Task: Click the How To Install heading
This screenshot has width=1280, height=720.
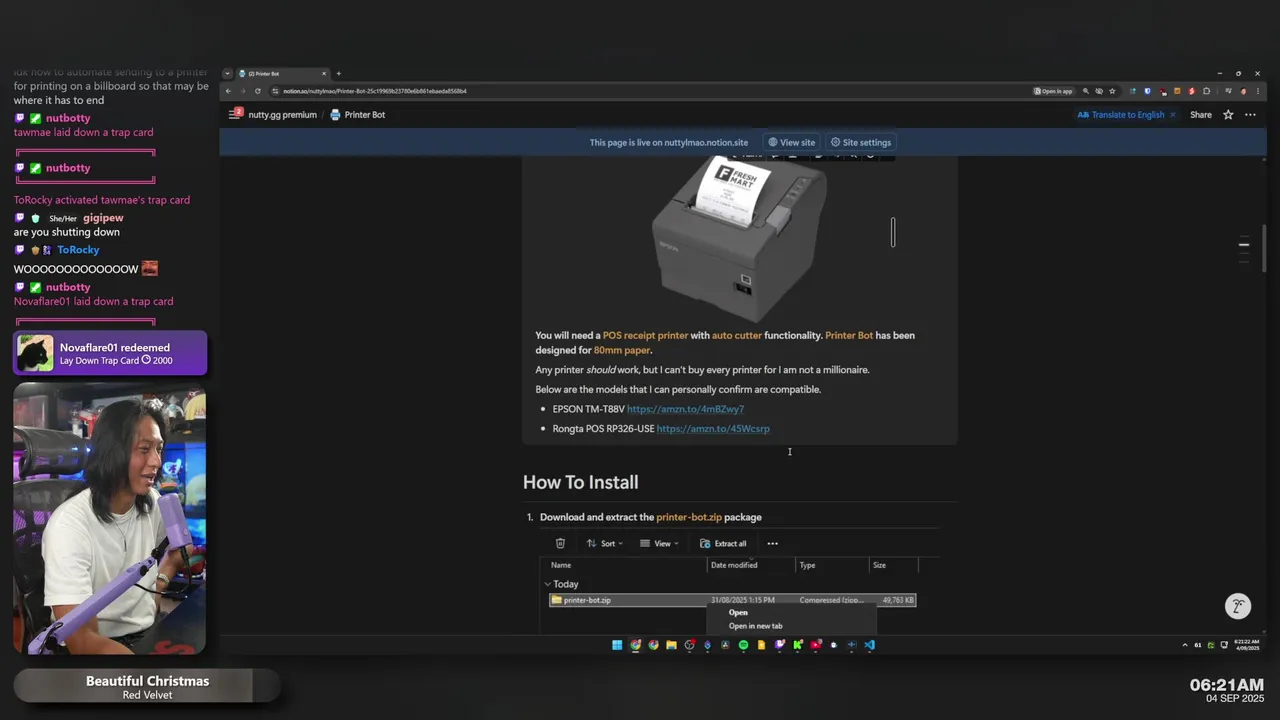Action: (x=580, y=482)
